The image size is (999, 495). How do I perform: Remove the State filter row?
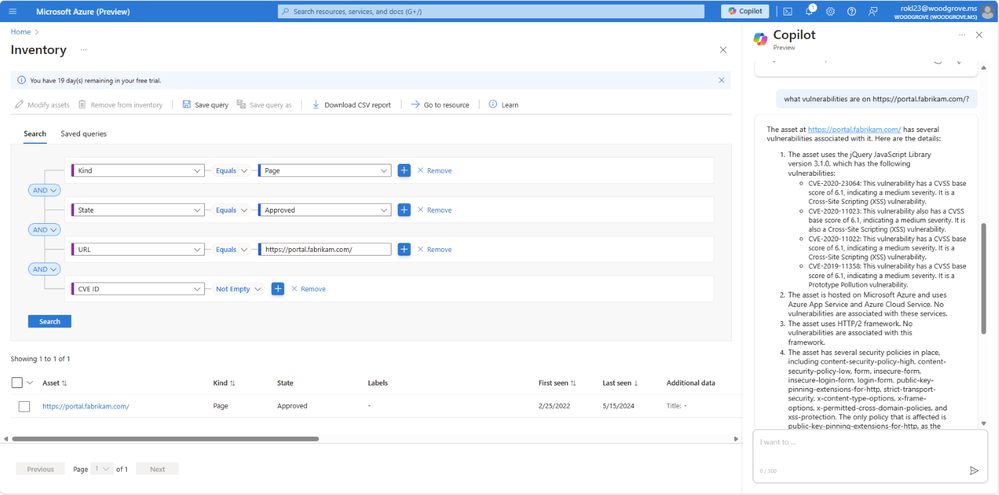point(435,210)
